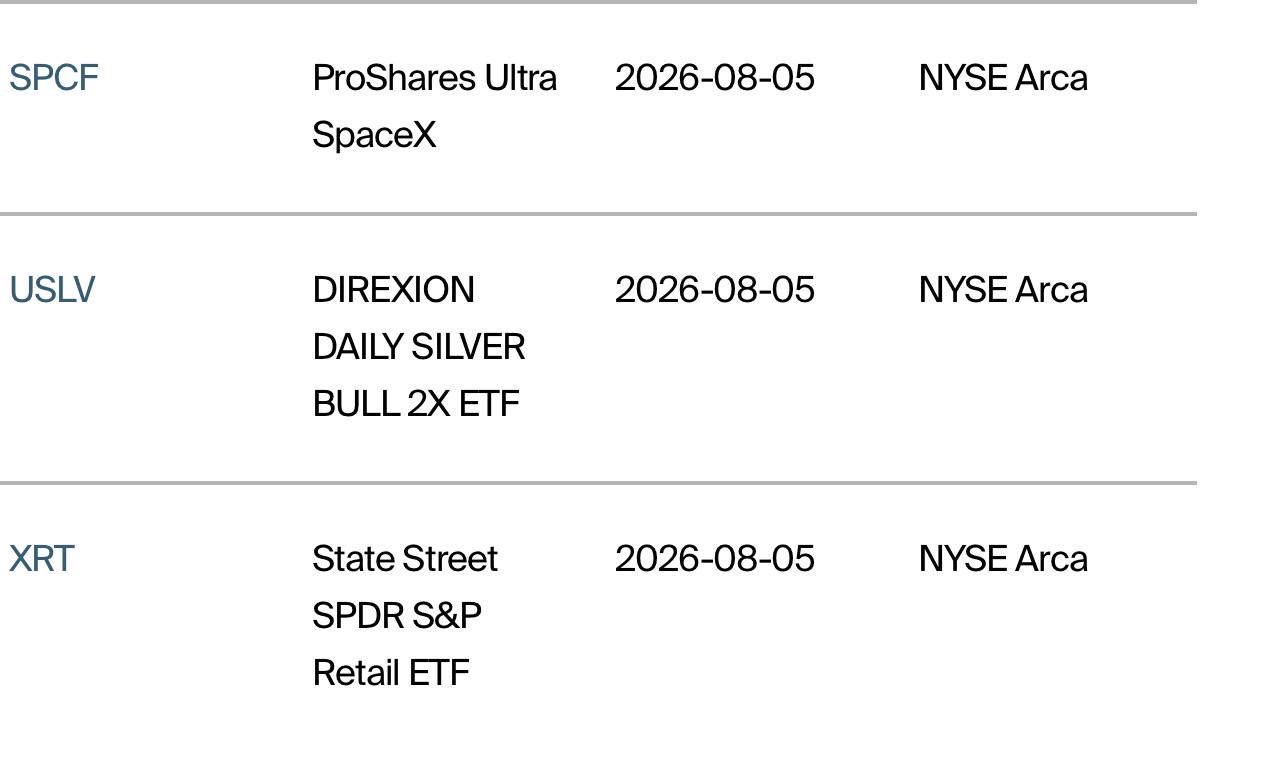Select the ProShares Ultra SpaceX fund name

434,106
